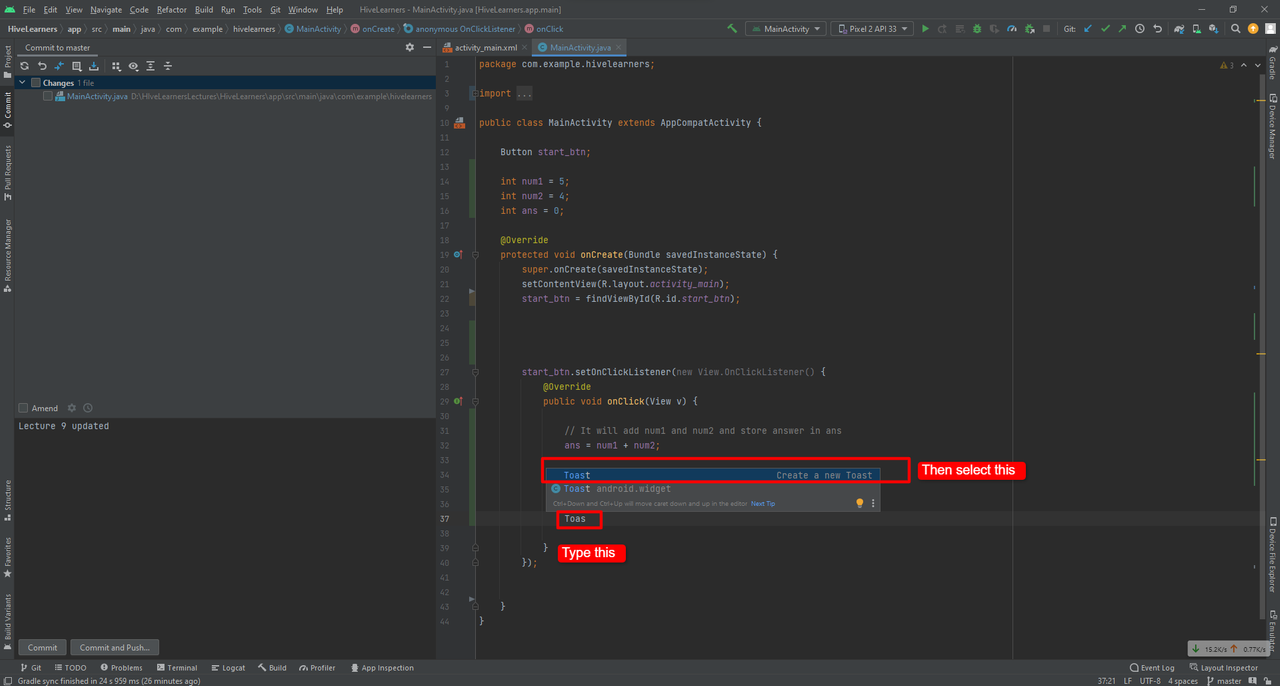1280x686 pixels.
Task: Open the master branch selector in status bar
Action: [x=1222, y=680]
